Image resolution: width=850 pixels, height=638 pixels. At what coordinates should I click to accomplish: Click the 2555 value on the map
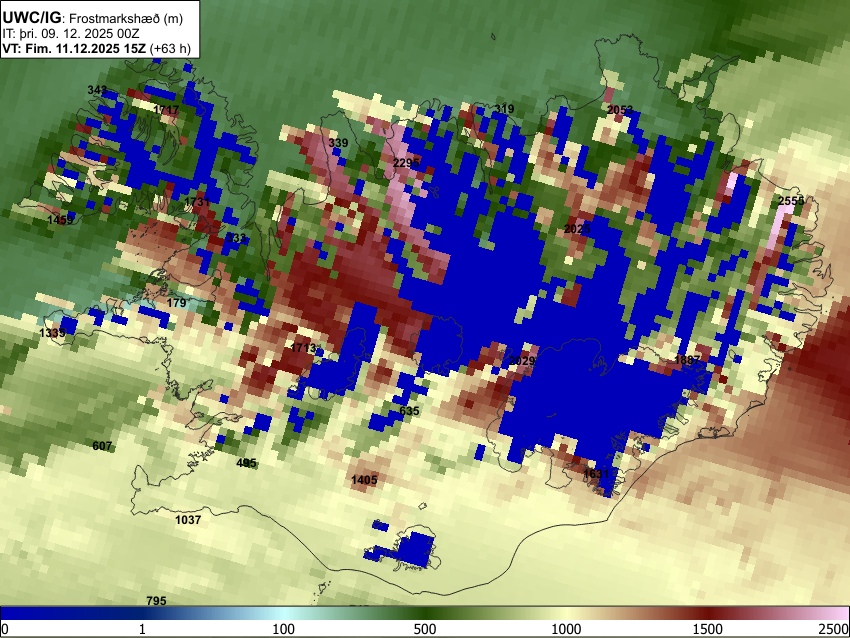pos(791,201)
